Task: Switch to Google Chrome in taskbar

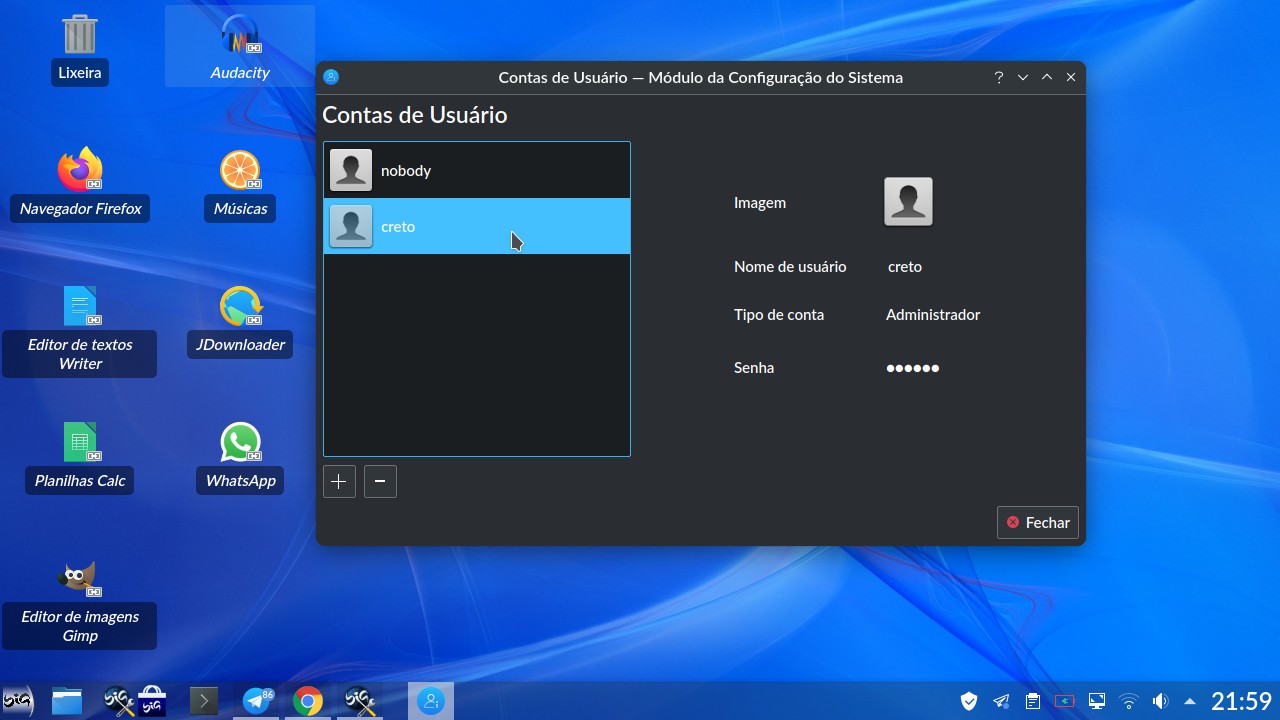Action: 309,702
